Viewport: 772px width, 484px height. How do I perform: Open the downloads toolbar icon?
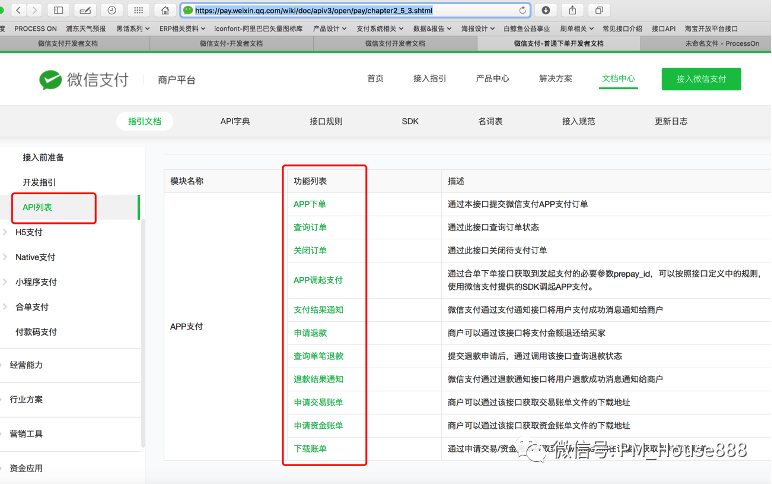click(546, 10)
